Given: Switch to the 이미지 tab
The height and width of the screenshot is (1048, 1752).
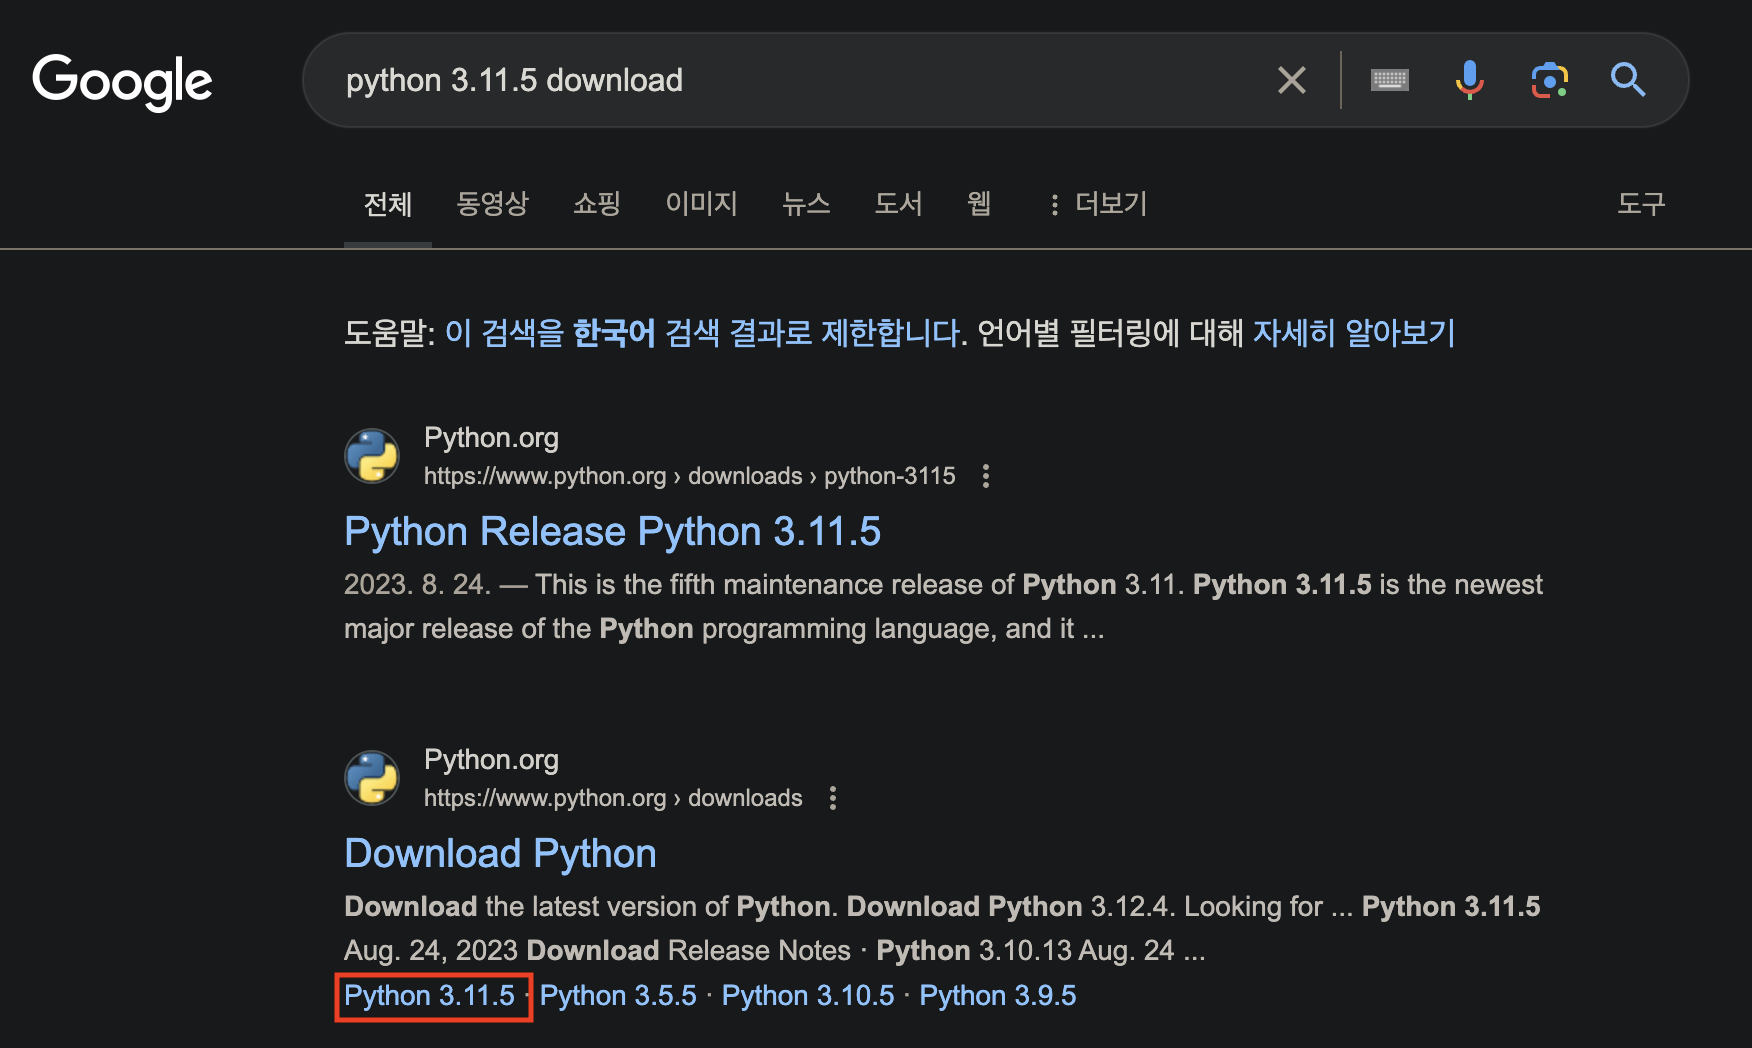Looking at the screenshot, I should (x=701, y=204).
